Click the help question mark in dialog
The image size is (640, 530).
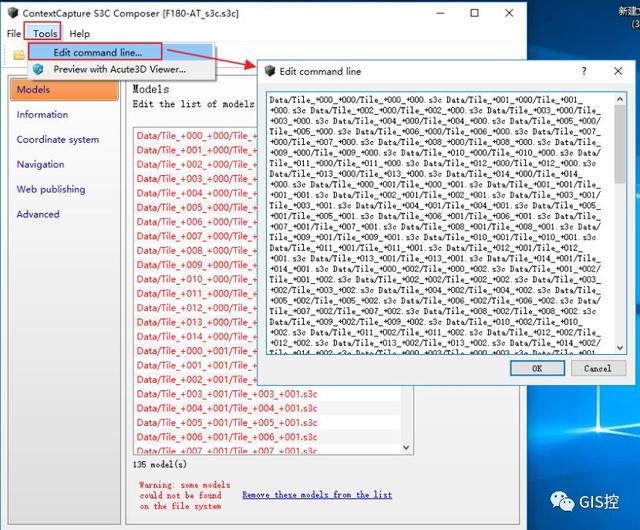tap(584, 71)
